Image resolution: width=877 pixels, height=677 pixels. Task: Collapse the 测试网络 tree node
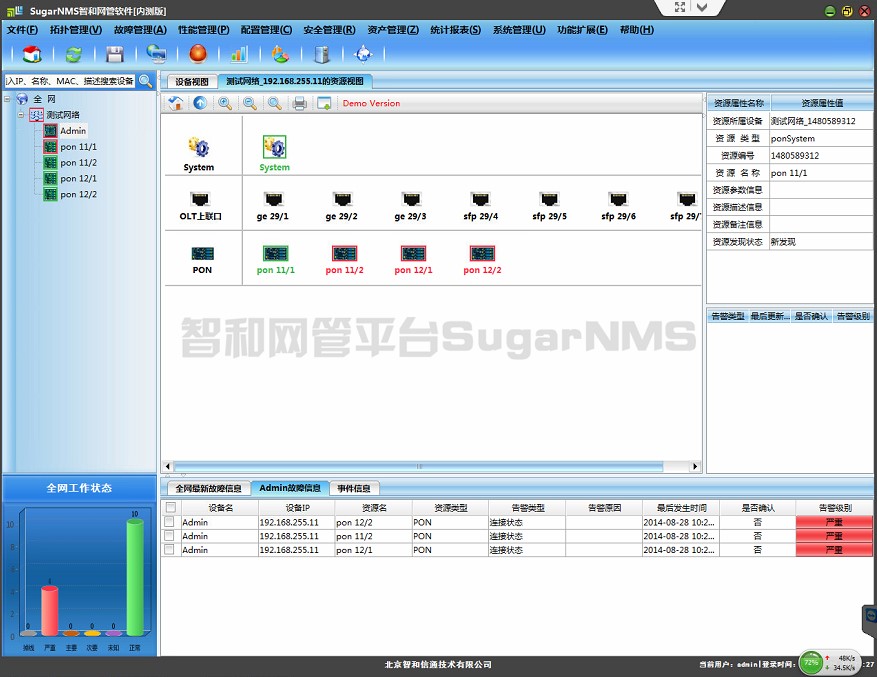point(21,115)
